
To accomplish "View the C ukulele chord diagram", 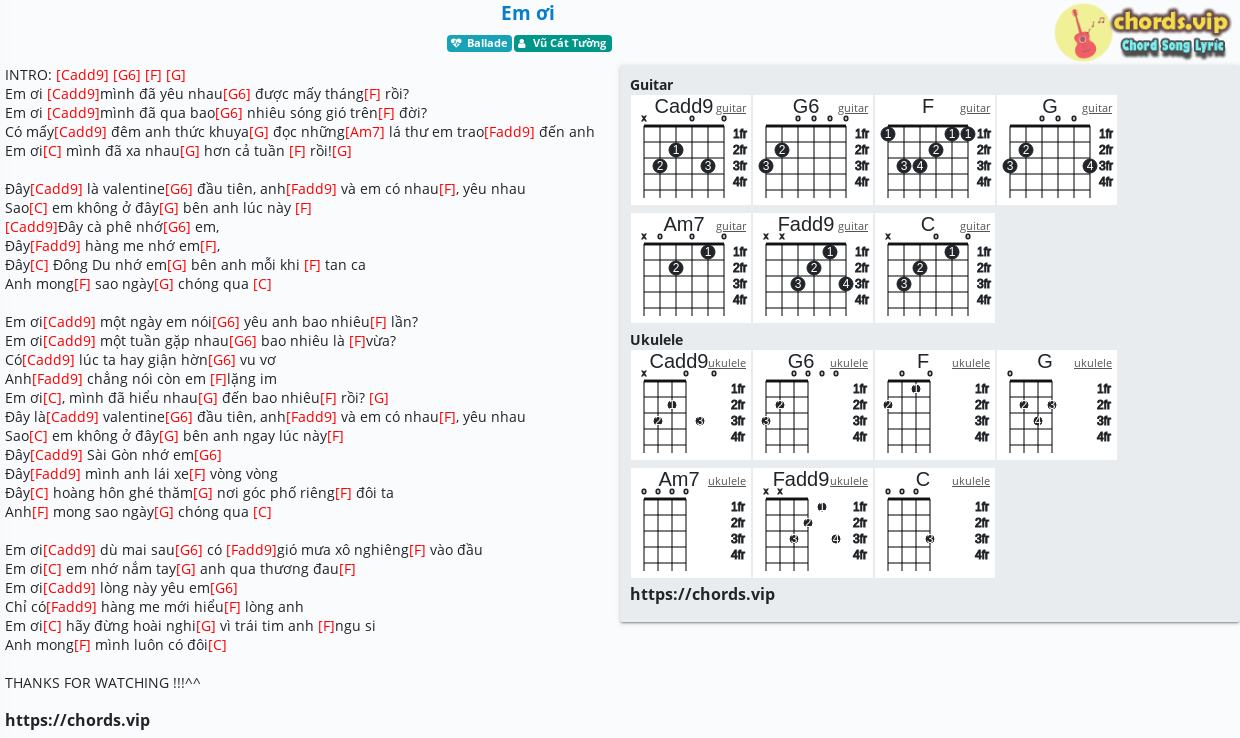I will (935, 523).
